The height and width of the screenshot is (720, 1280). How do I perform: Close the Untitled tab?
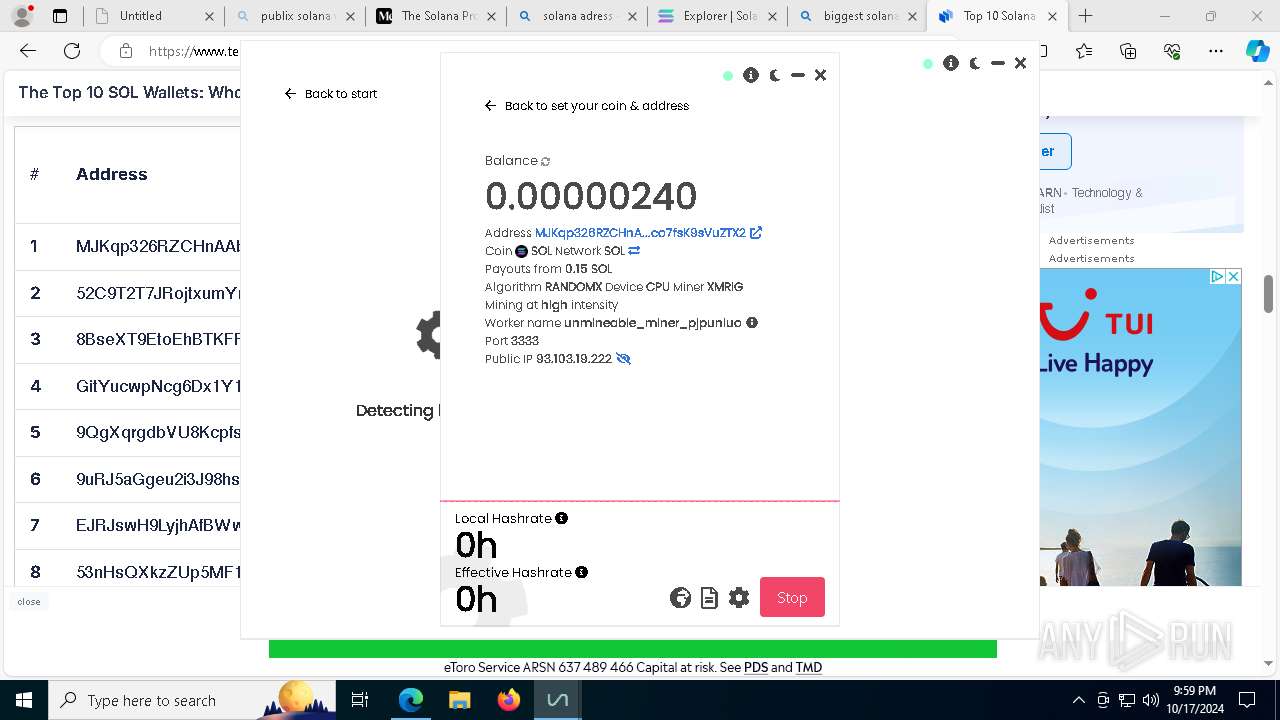click(208, 16)
